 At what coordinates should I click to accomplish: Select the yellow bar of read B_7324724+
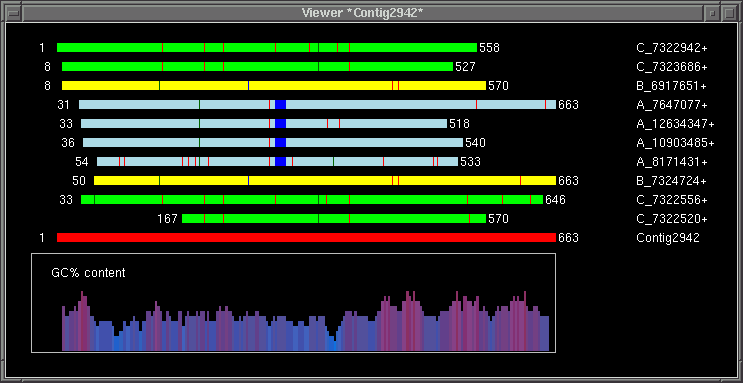tap(325, 180)
